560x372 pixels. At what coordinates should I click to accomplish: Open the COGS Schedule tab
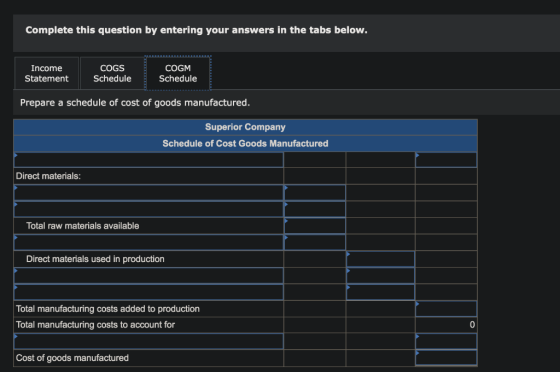112,73
